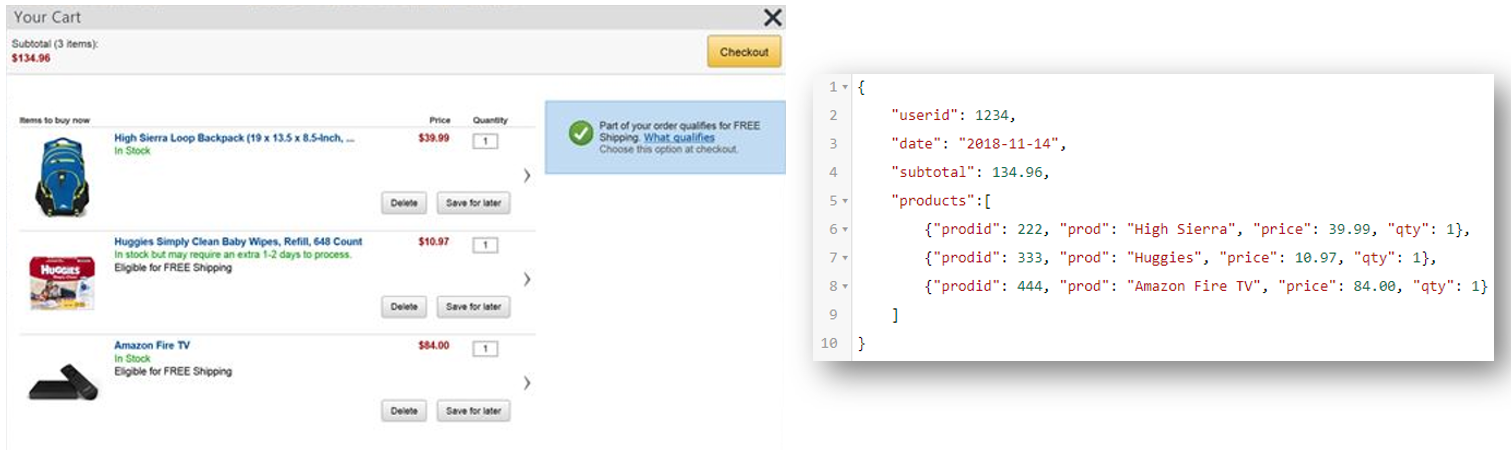Delete the Amazon Fire TV item

click(404, 411)
